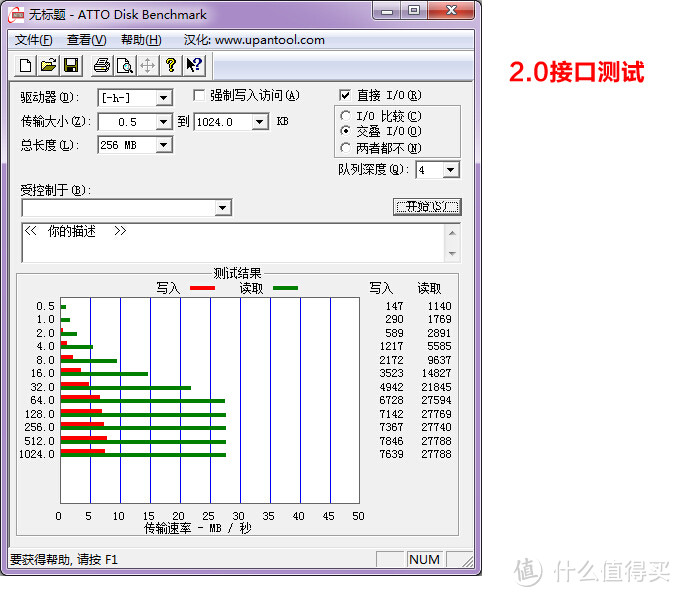The image size is (680, 597).
Task: Select I/O 比较 radio button
Action: point(345,116)
